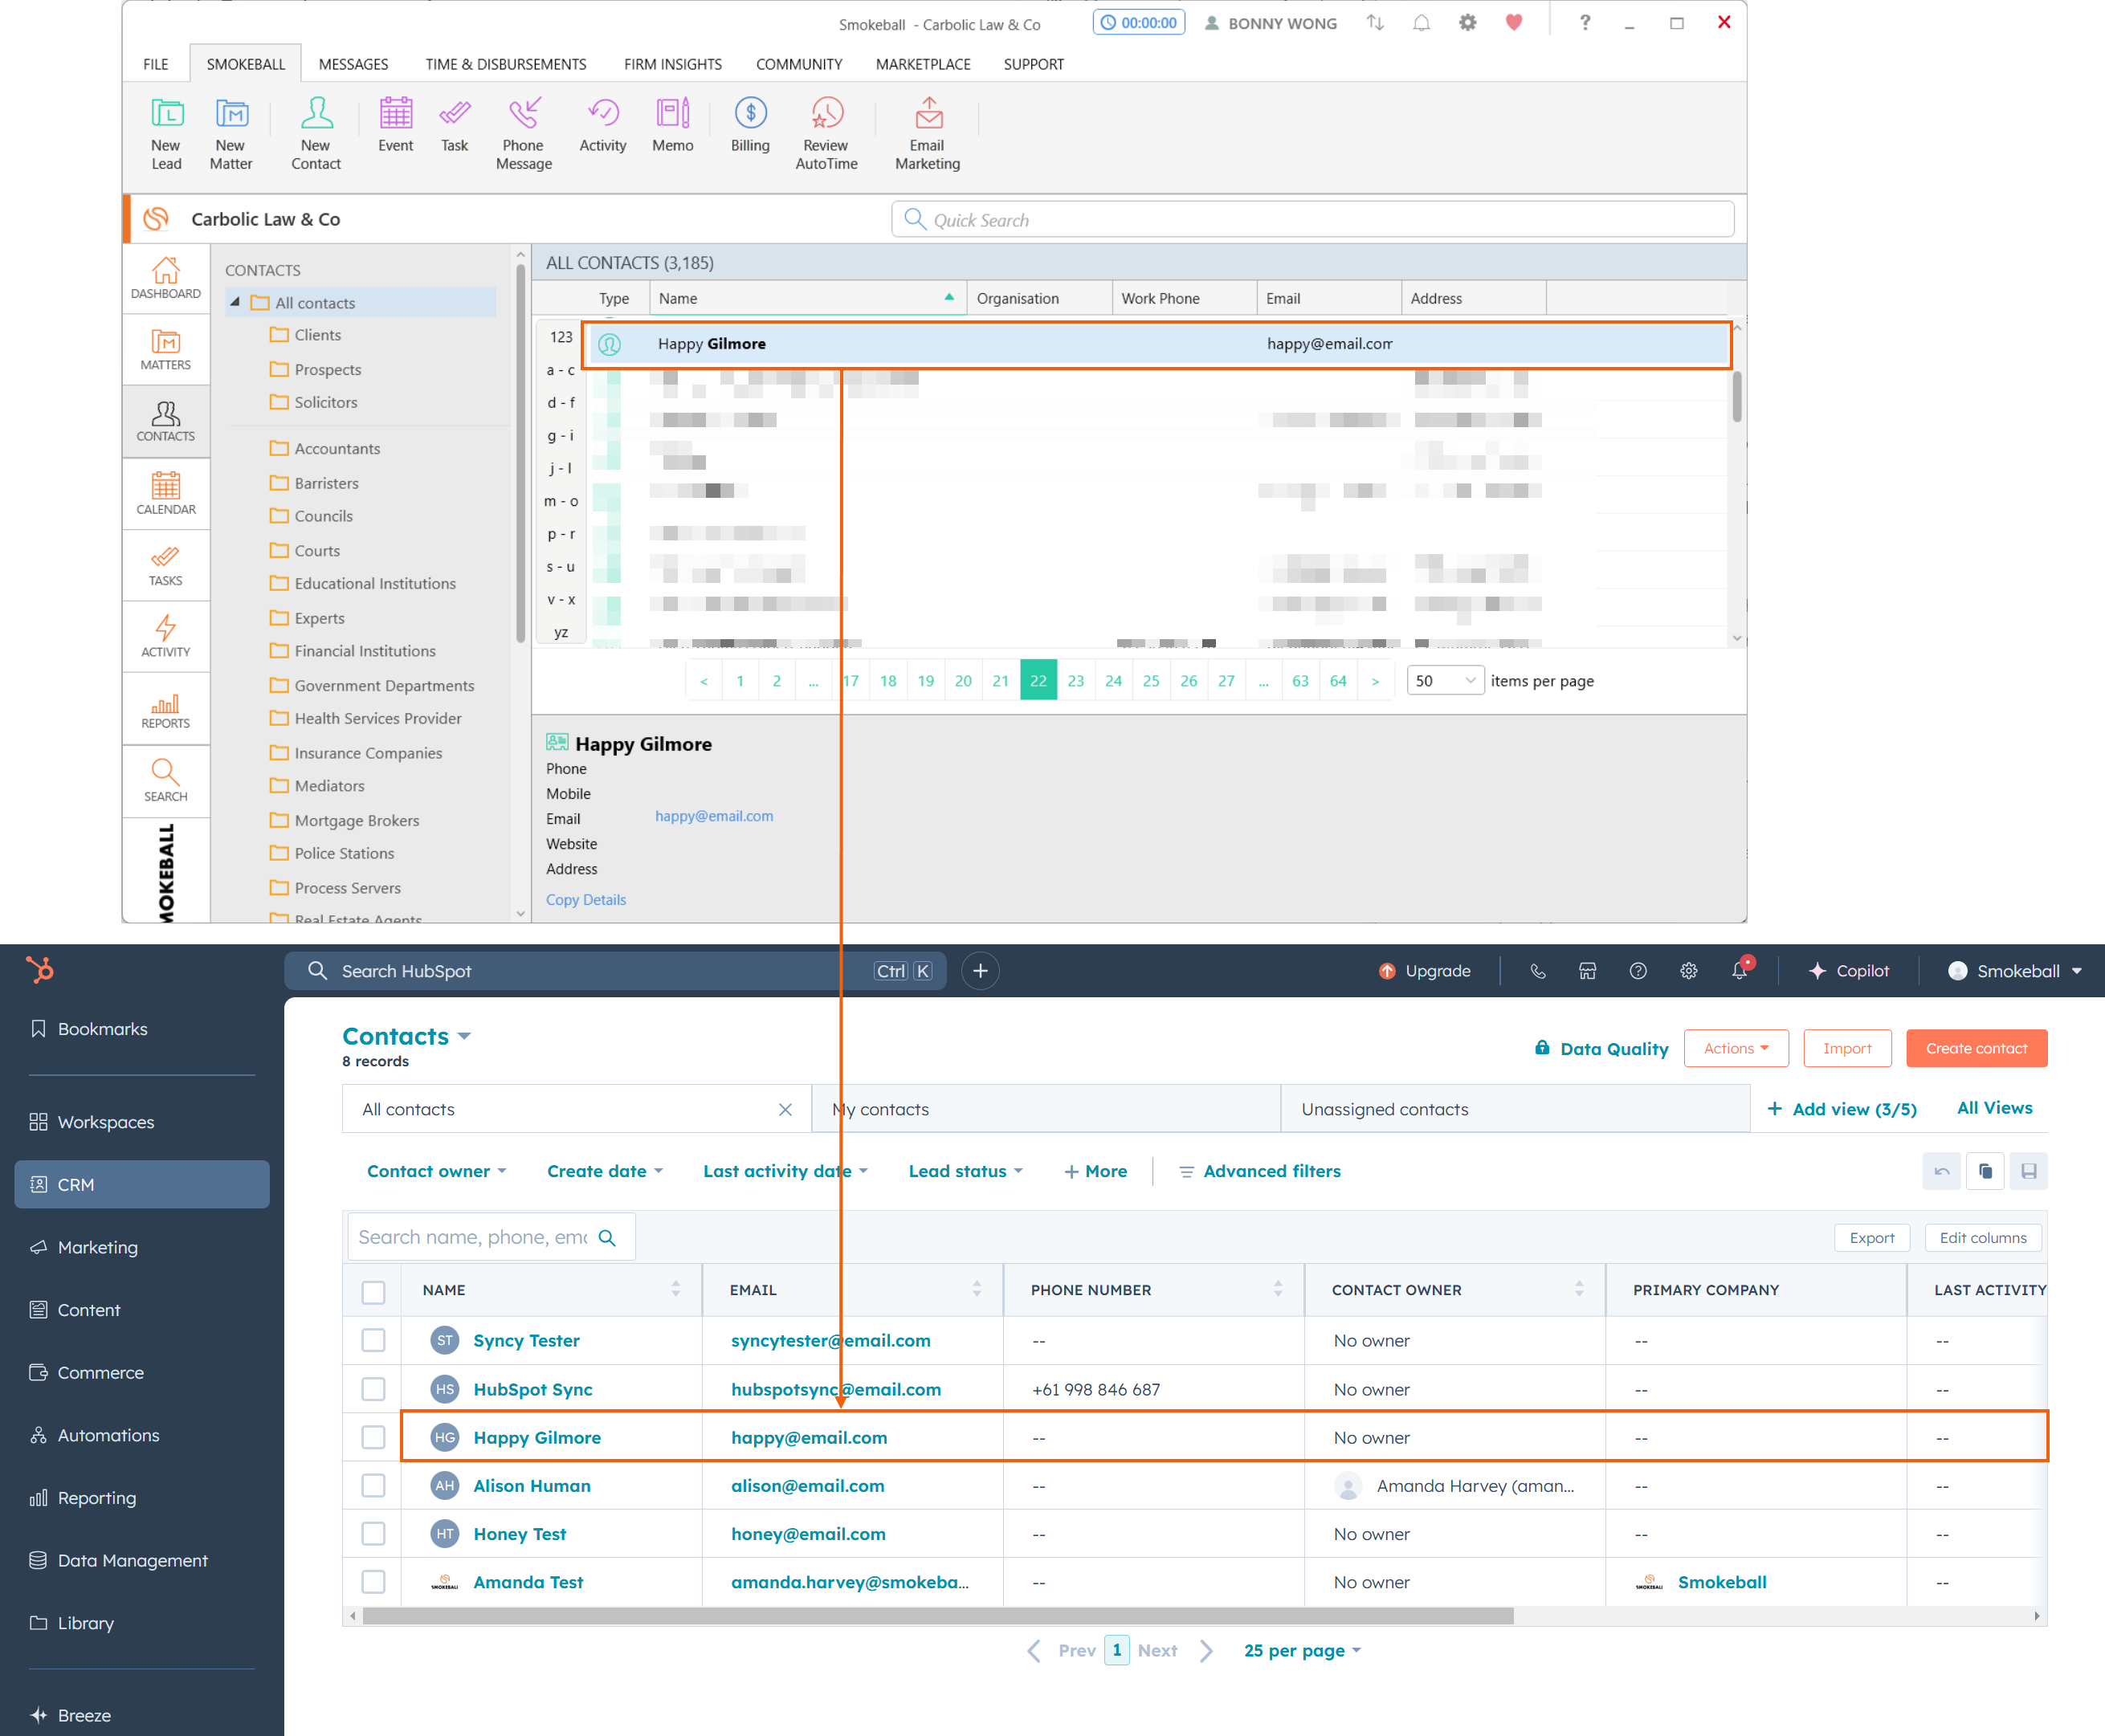This screenshot has width=2105, height=1736.
Task: Check the select-all contacts header checkbox
Action: tap(373, 1291)
